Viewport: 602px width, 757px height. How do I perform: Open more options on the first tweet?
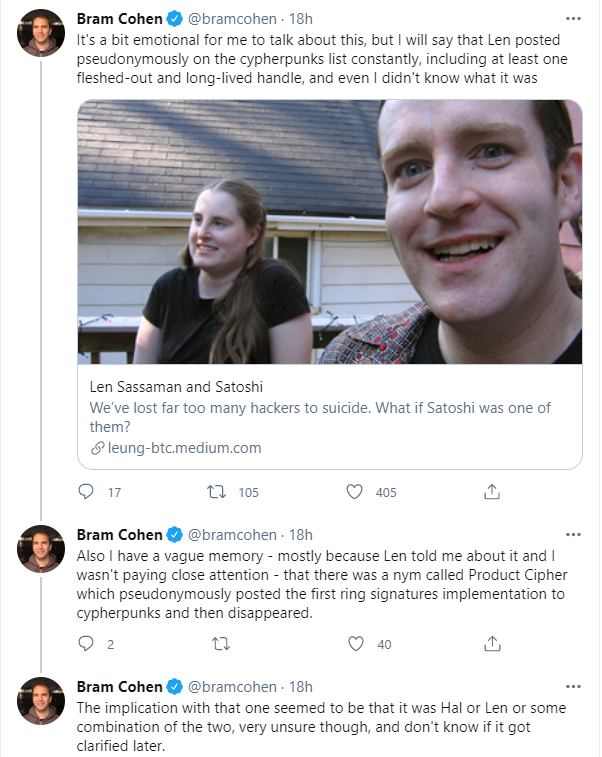572,18
